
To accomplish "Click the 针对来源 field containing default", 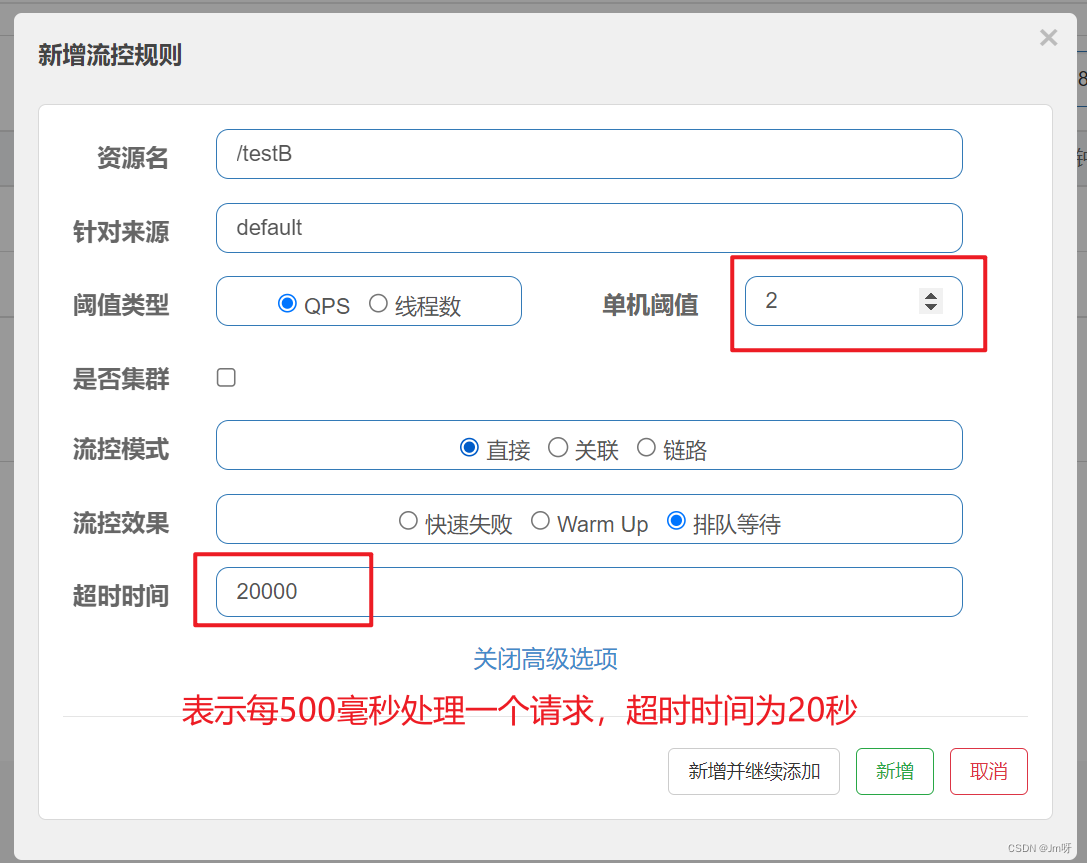I will click(590, 228).
